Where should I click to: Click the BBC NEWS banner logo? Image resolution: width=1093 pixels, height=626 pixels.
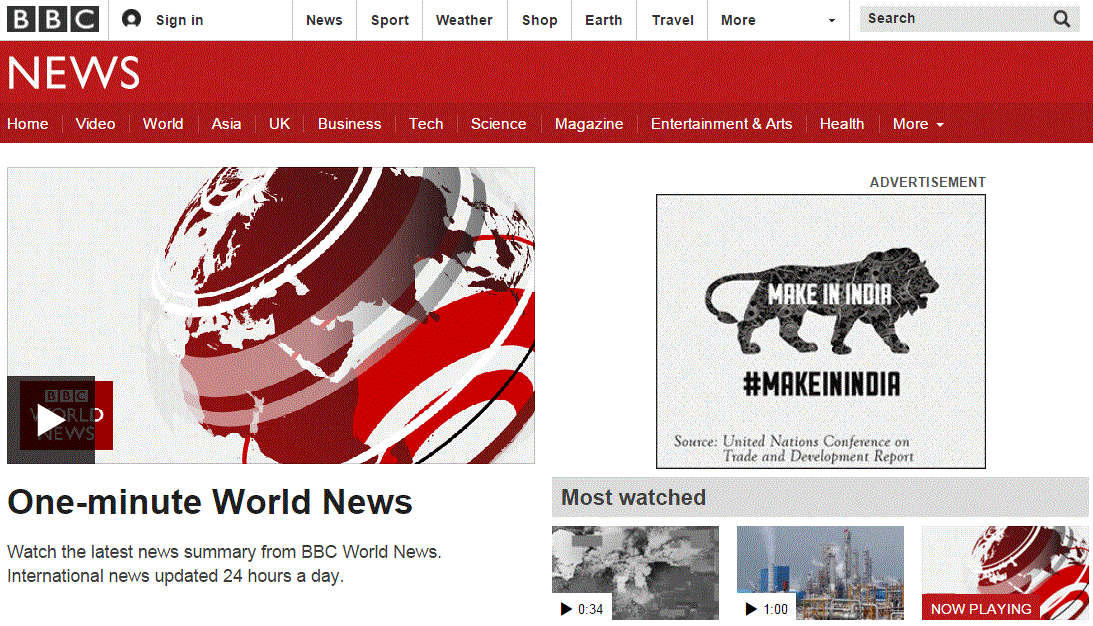[x=73, y=72]
